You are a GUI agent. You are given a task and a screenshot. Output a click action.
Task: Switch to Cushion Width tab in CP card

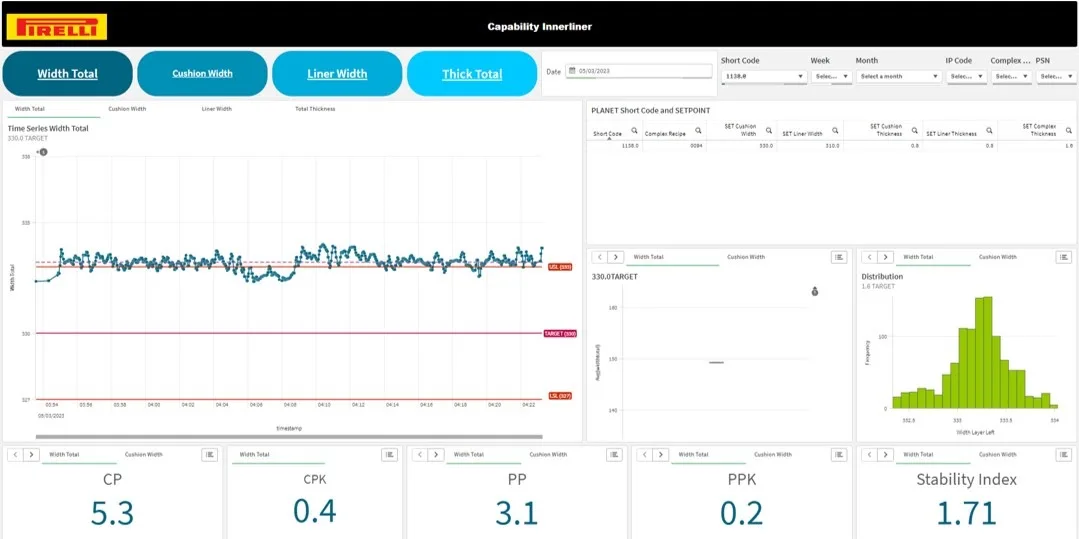(x=144, y=454)
